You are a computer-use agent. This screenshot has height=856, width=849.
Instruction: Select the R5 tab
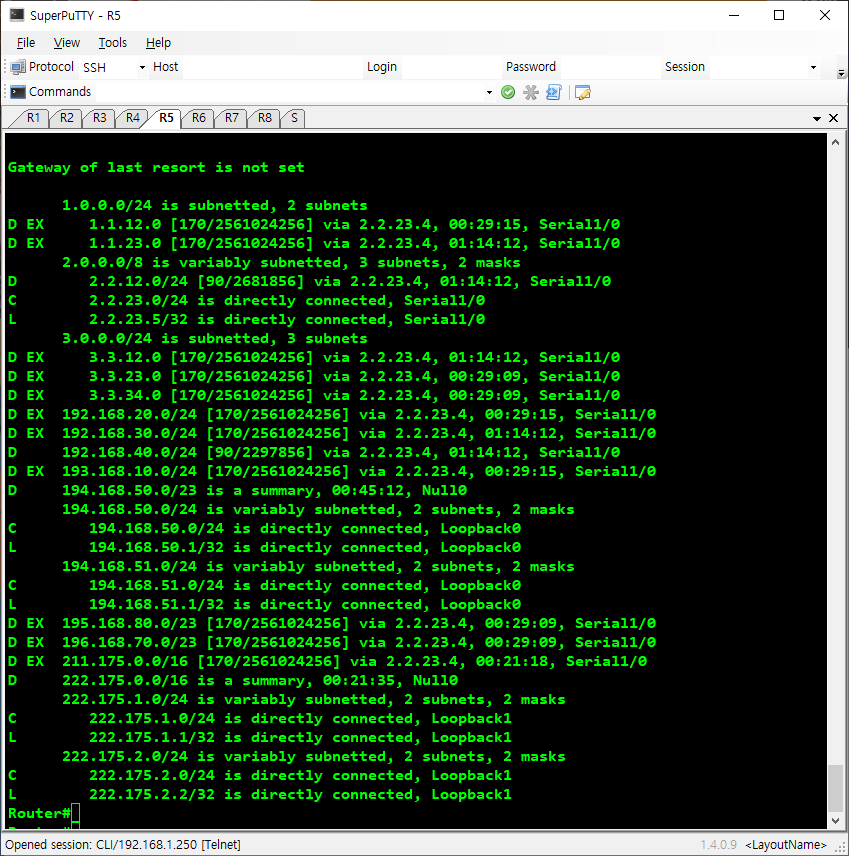167,118
